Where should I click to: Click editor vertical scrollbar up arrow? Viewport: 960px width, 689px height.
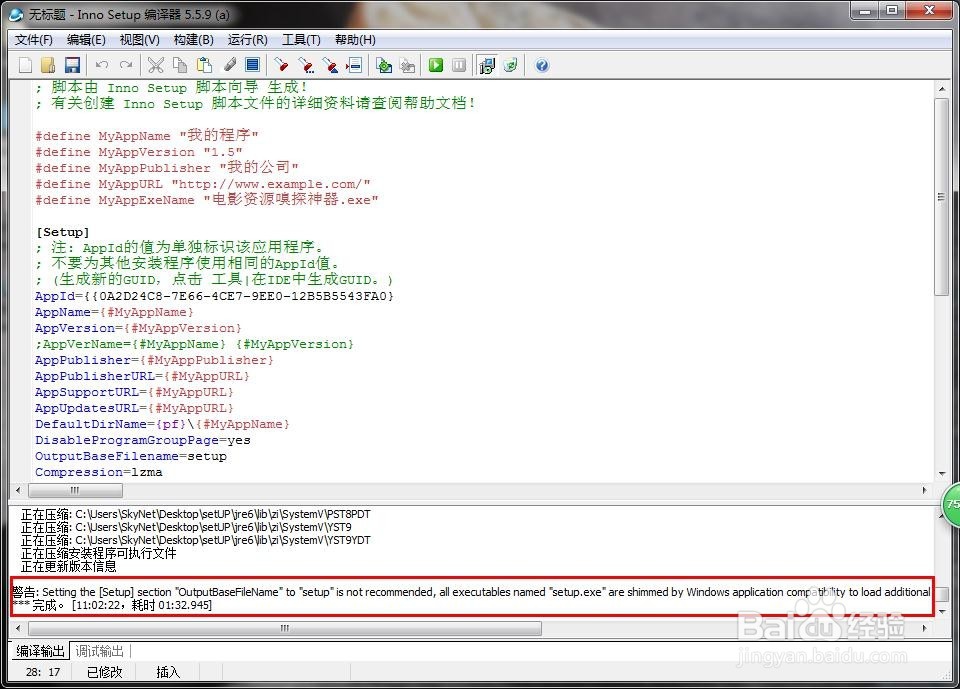point(942,89)
